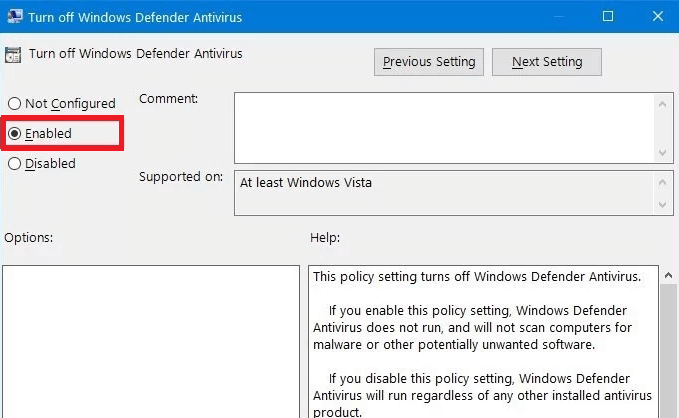The width and height of the screenshot is (679, 418).
Task: Click the Help pane vertical scrollbar track
Action: 668,351
